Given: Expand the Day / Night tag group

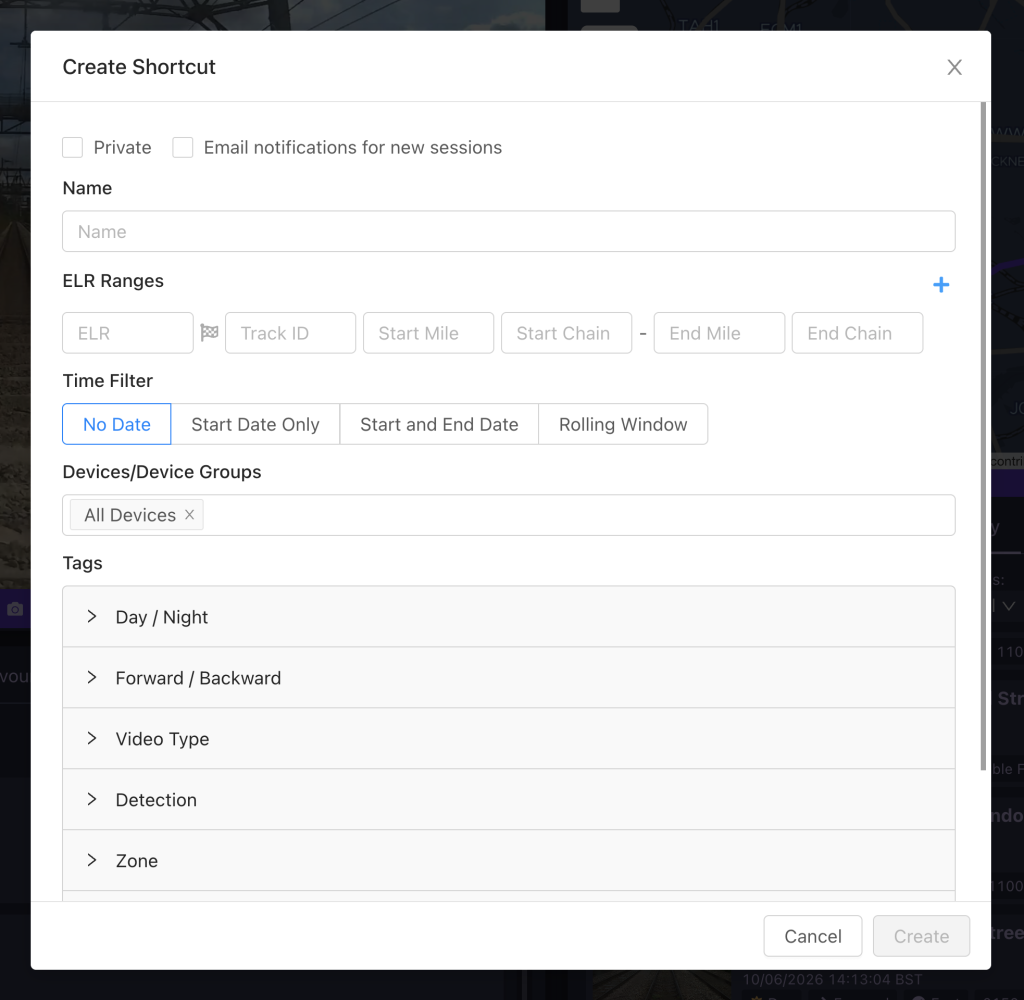Looking at the screenshot, I should point(509,617).
